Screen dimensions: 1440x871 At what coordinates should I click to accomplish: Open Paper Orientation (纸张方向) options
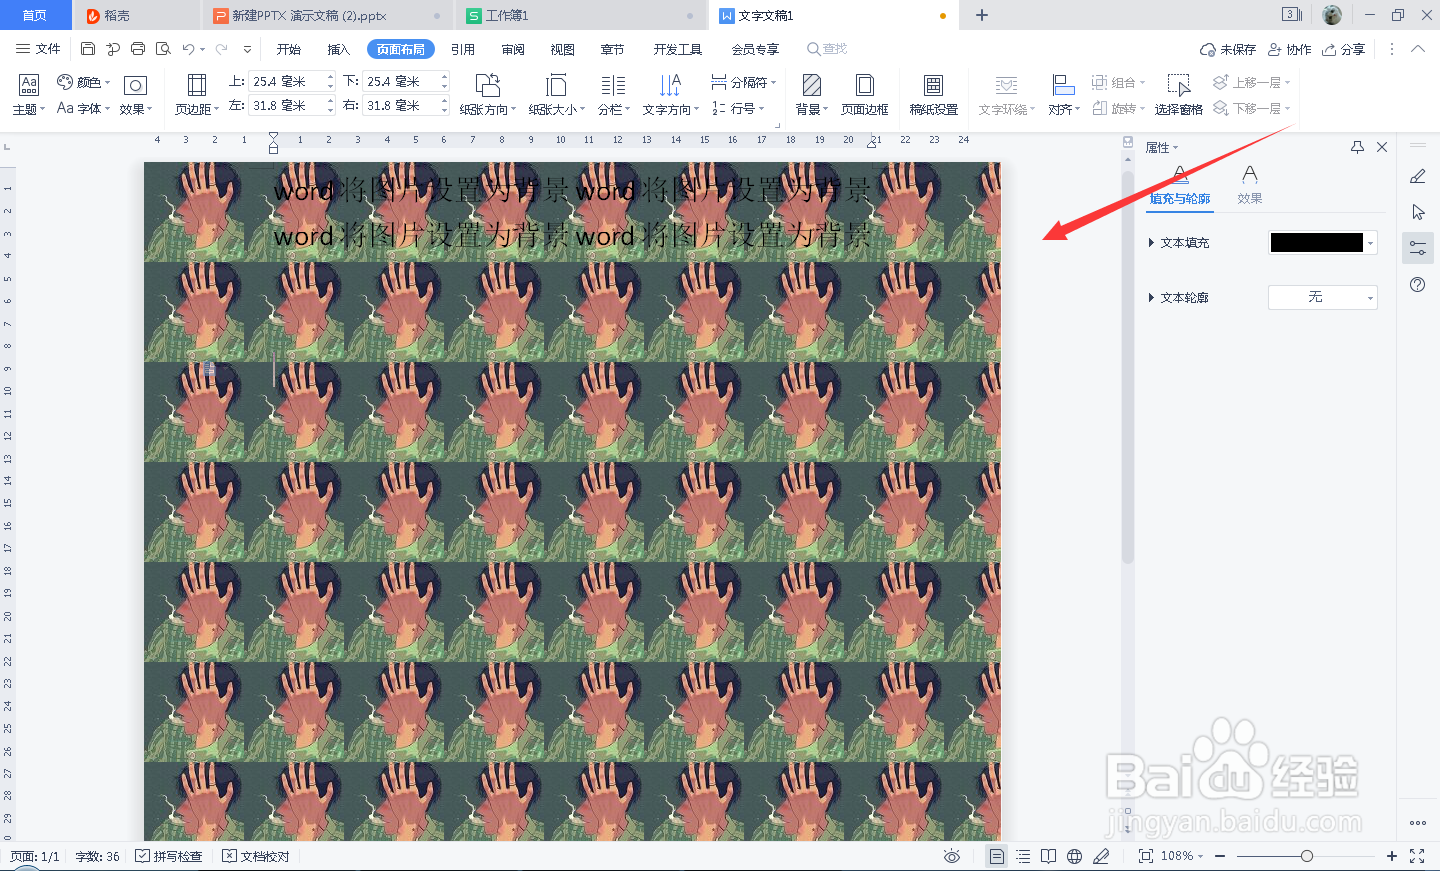[x=488, y=95]
